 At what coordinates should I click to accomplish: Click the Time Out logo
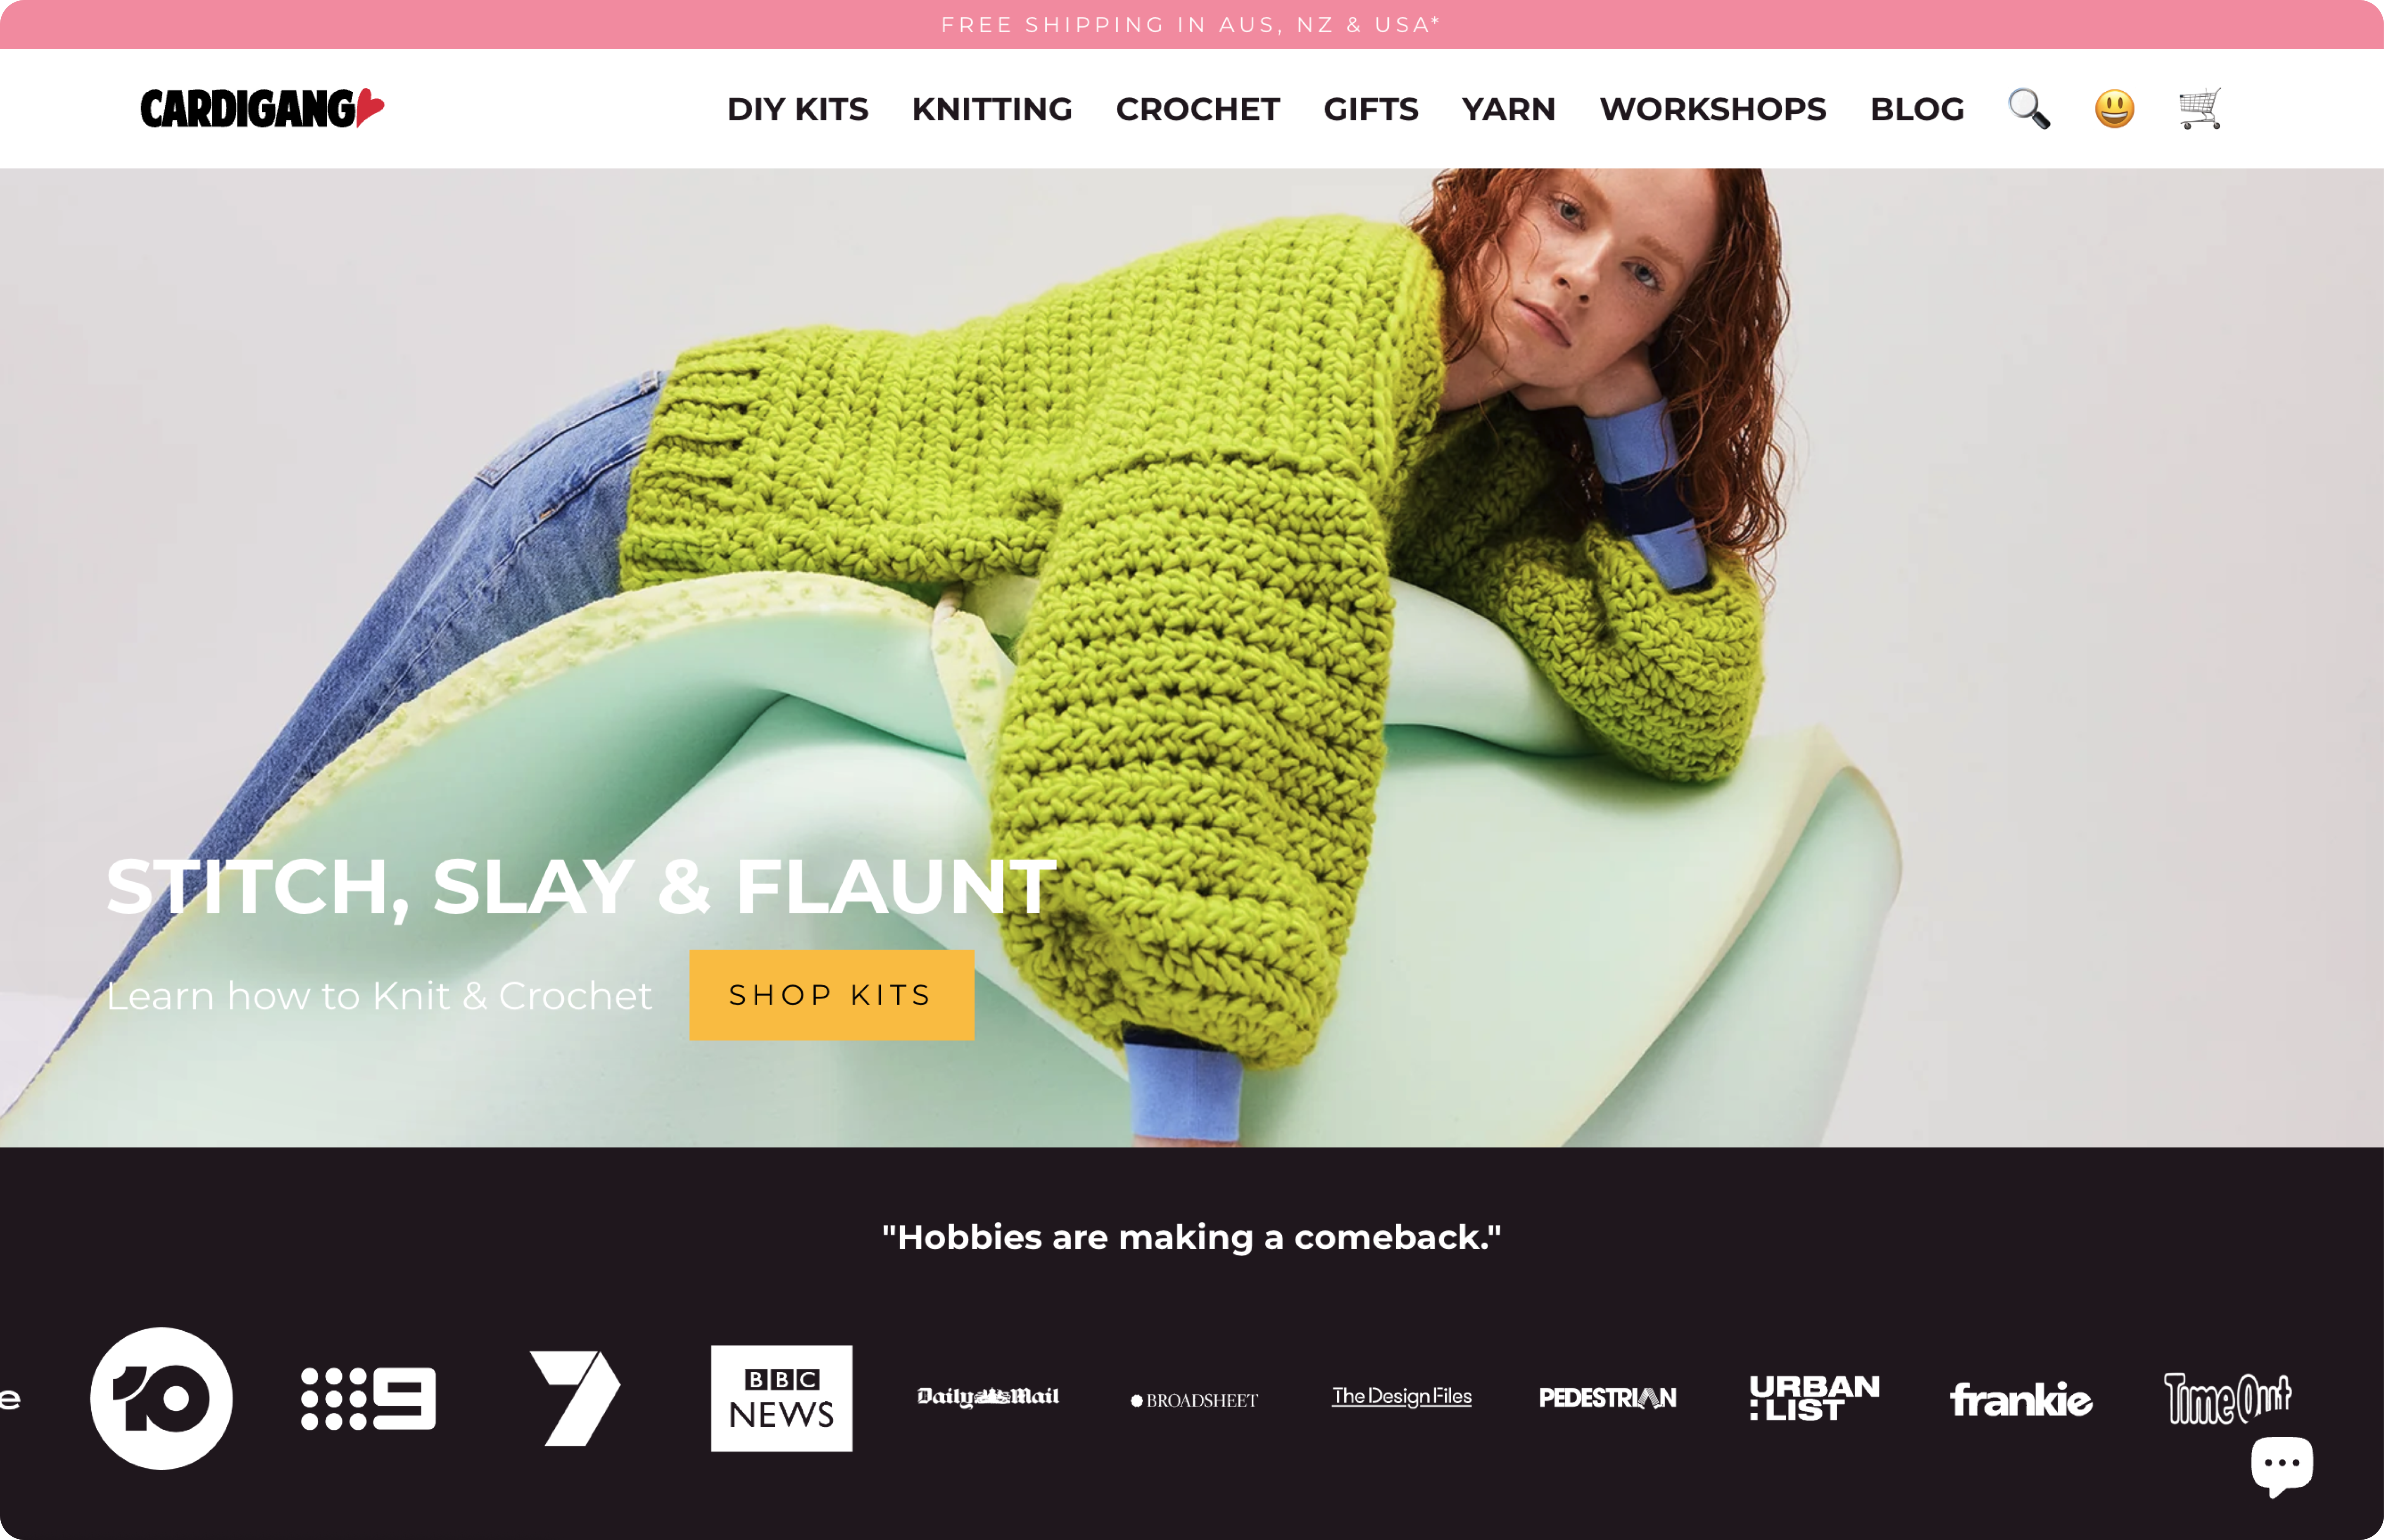[x=2227, y=1398]
